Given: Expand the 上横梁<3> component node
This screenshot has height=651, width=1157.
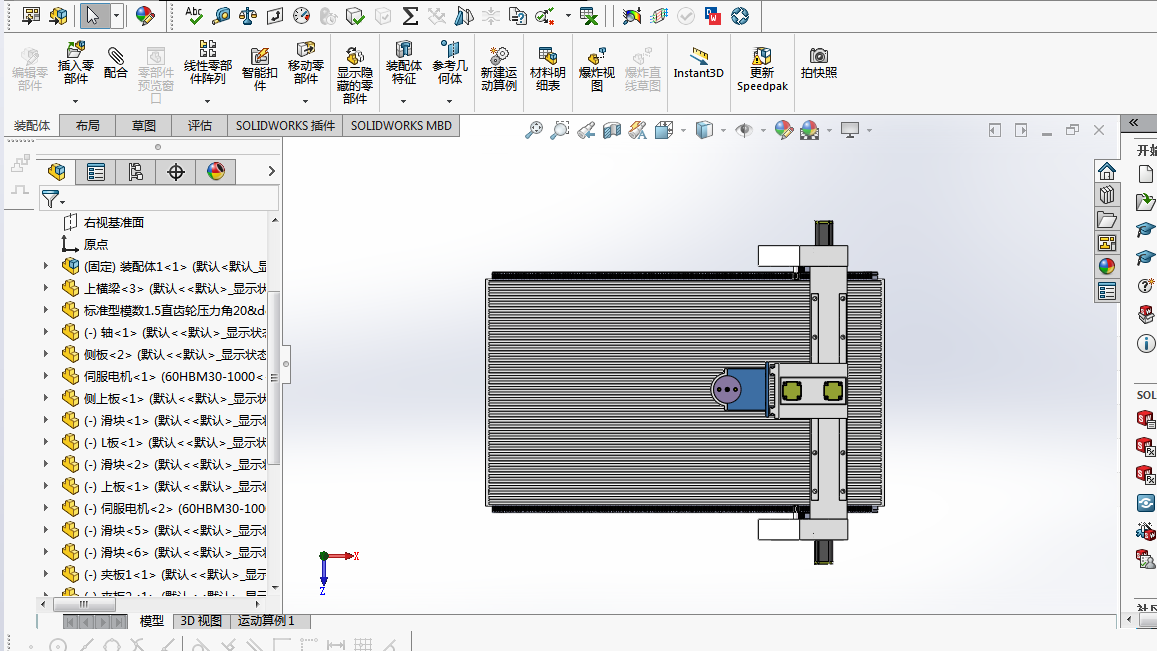Looking at the screenshot, I should pos(45,289).
